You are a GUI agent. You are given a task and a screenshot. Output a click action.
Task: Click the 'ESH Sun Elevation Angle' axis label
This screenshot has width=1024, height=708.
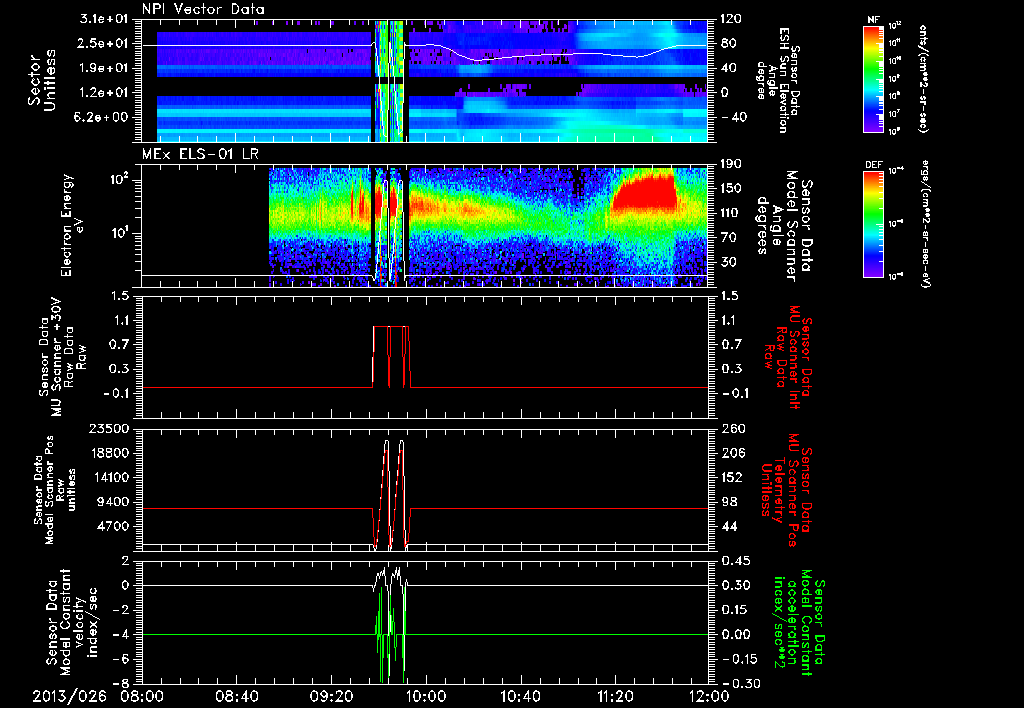pos(780,80)
